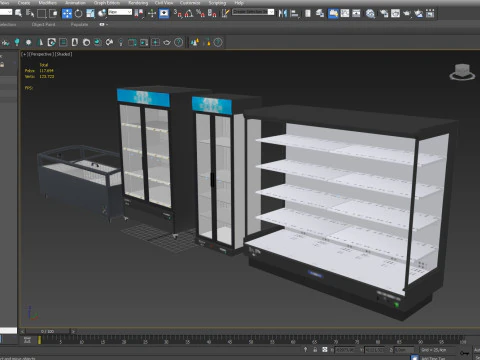Toggle the Ribbon display button
480x360 pixels.
(333, 13)
